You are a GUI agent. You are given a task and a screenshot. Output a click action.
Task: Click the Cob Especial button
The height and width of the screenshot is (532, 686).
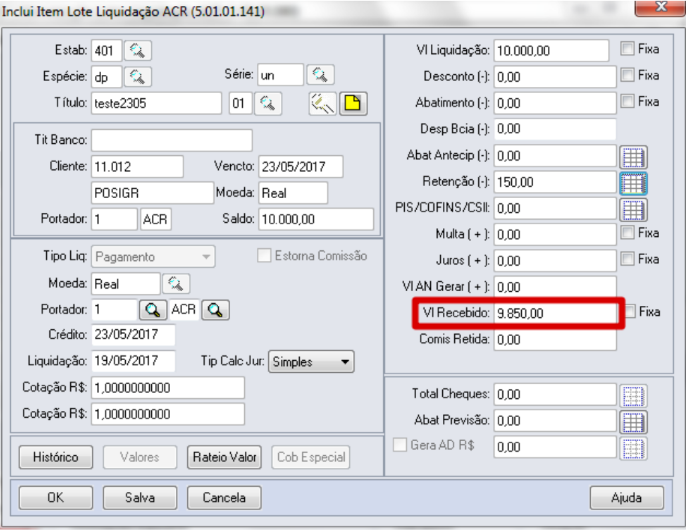[x=311, y=457]
